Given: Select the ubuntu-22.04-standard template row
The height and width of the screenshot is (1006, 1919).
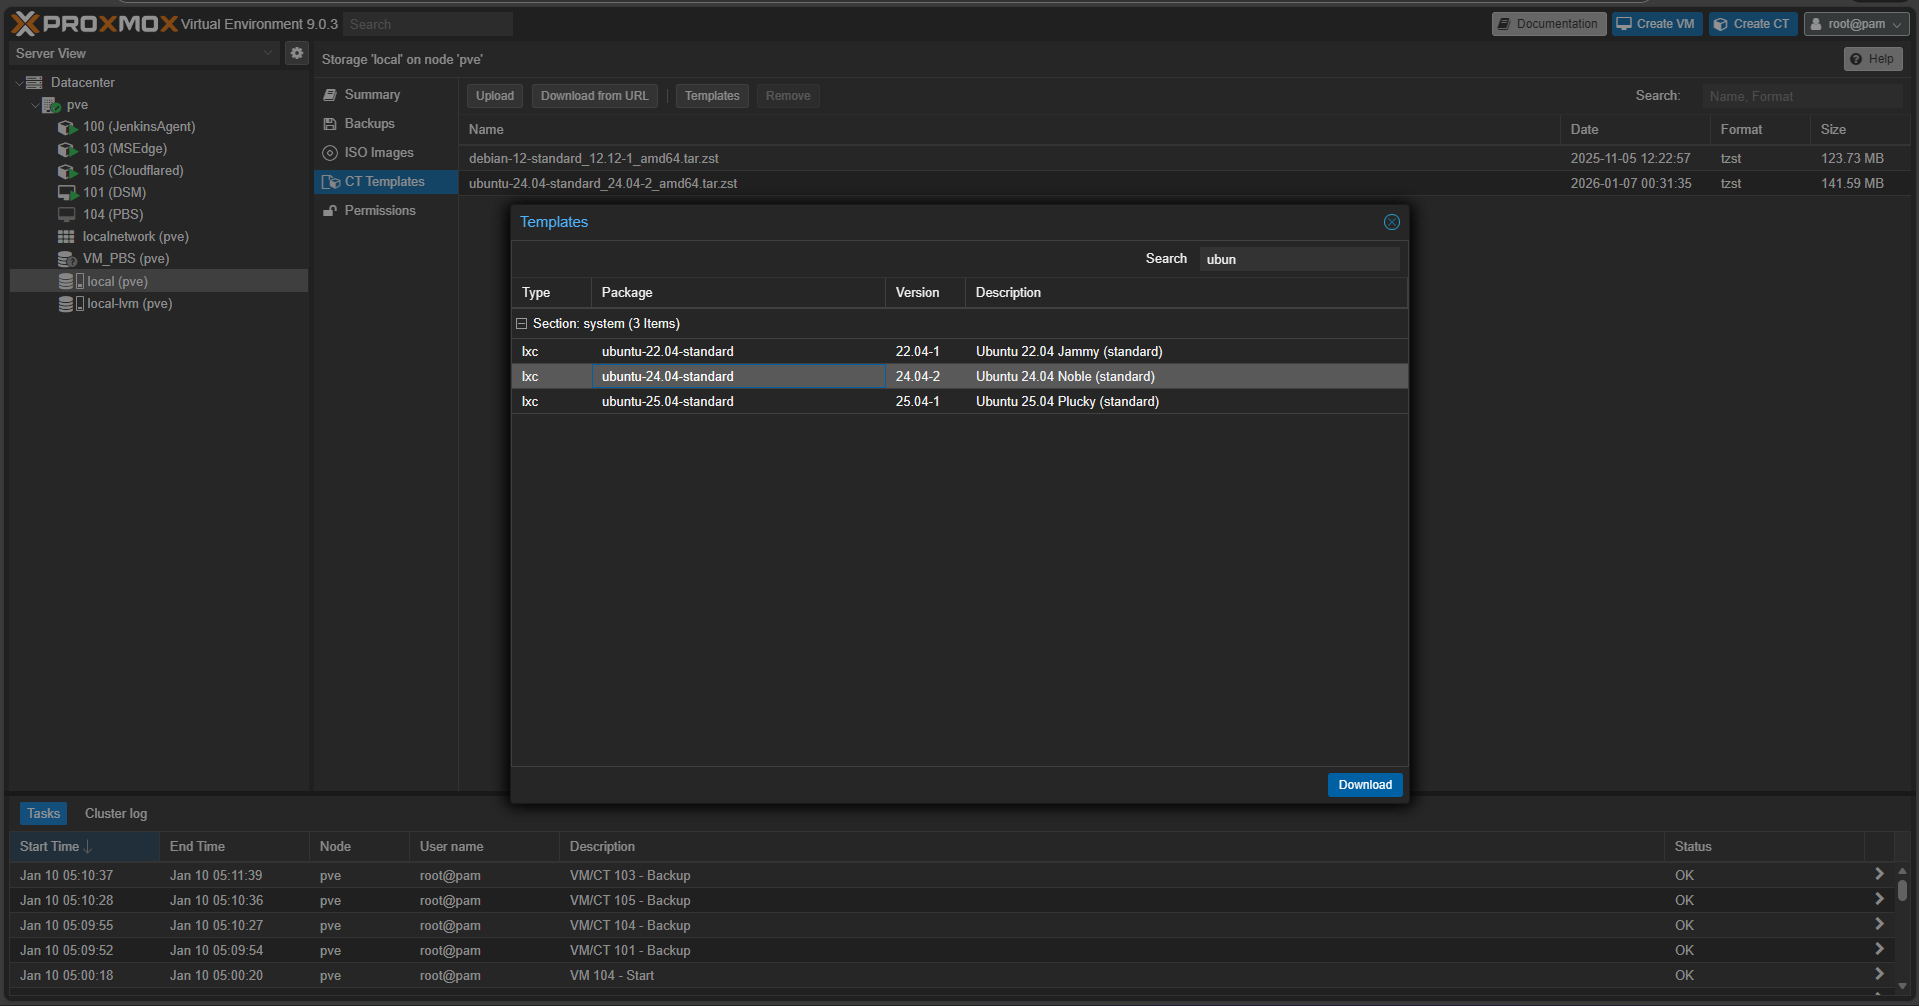Looking at the screenshot, I should 960,351.
